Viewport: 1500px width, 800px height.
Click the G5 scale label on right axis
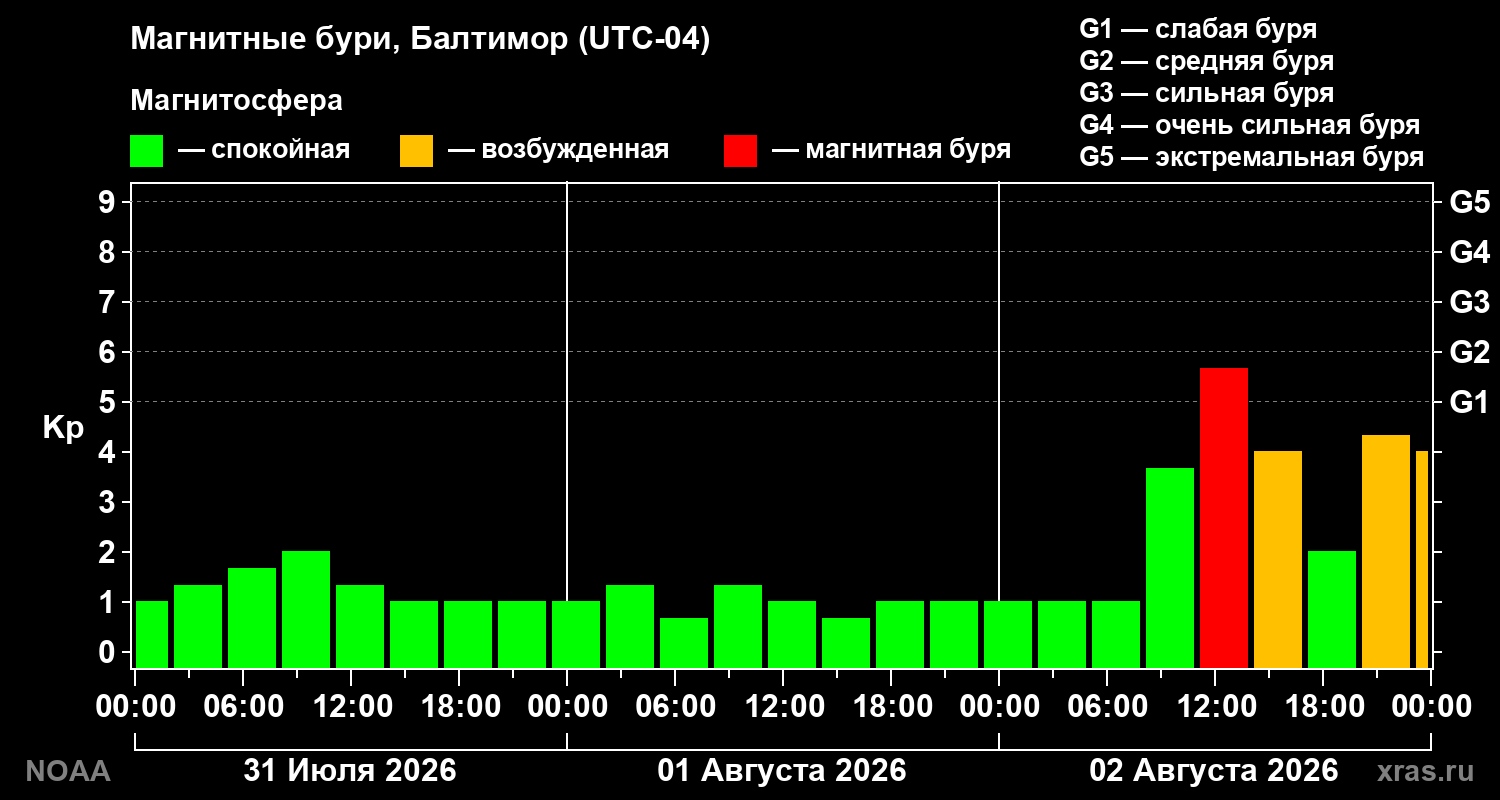coord(1469,202)
